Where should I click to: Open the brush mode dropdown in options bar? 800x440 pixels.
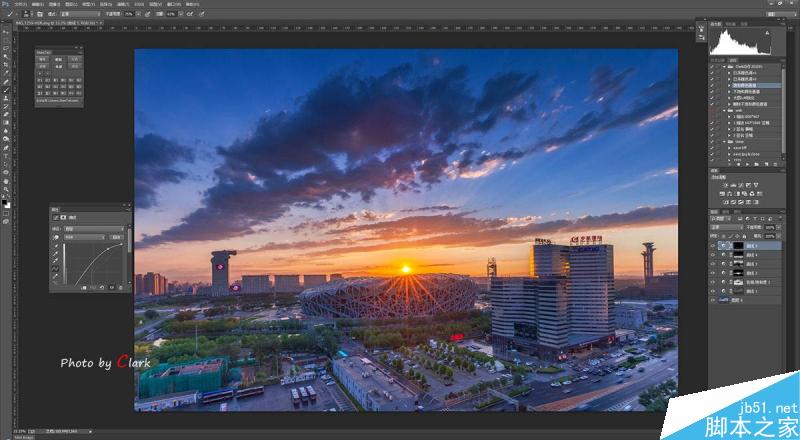click(81, 14)
